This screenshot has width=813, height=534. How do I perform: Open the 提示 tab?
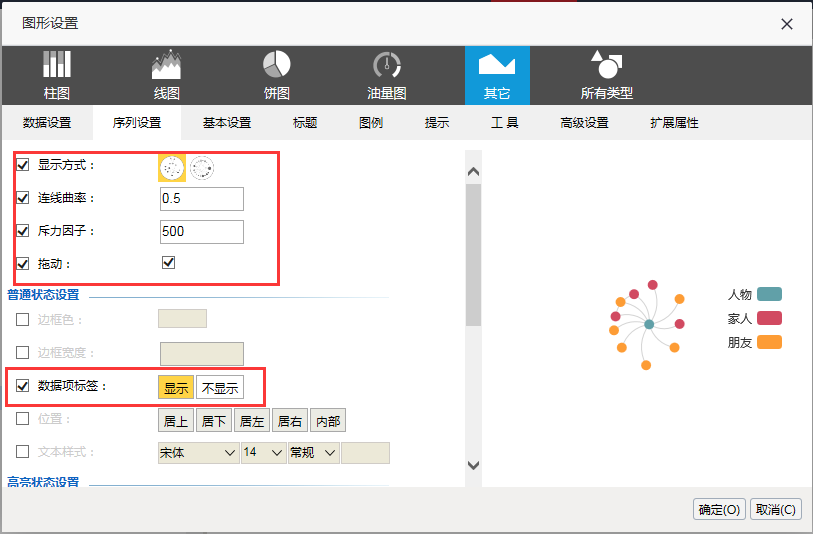[437, 123]
